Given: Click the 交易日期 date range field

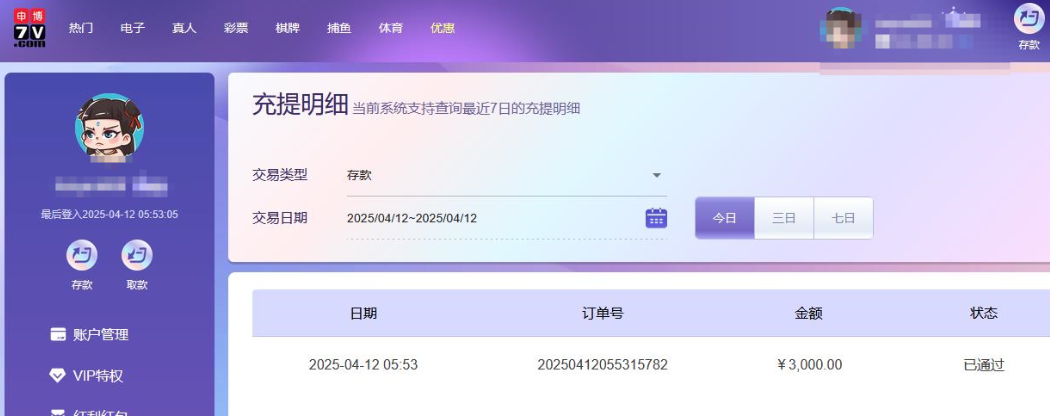Looking at the screenshot, I should pos(490,218).
